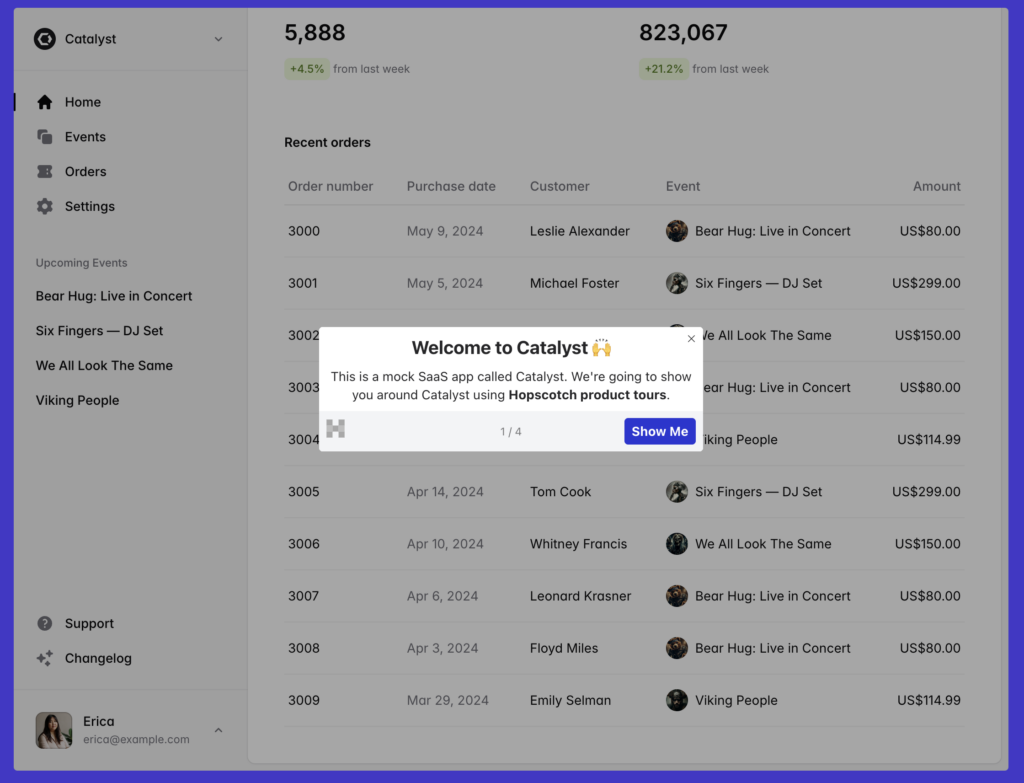Click the Orders ticket icon
This screenshot has height=783, width=1024.
(44, 171)
